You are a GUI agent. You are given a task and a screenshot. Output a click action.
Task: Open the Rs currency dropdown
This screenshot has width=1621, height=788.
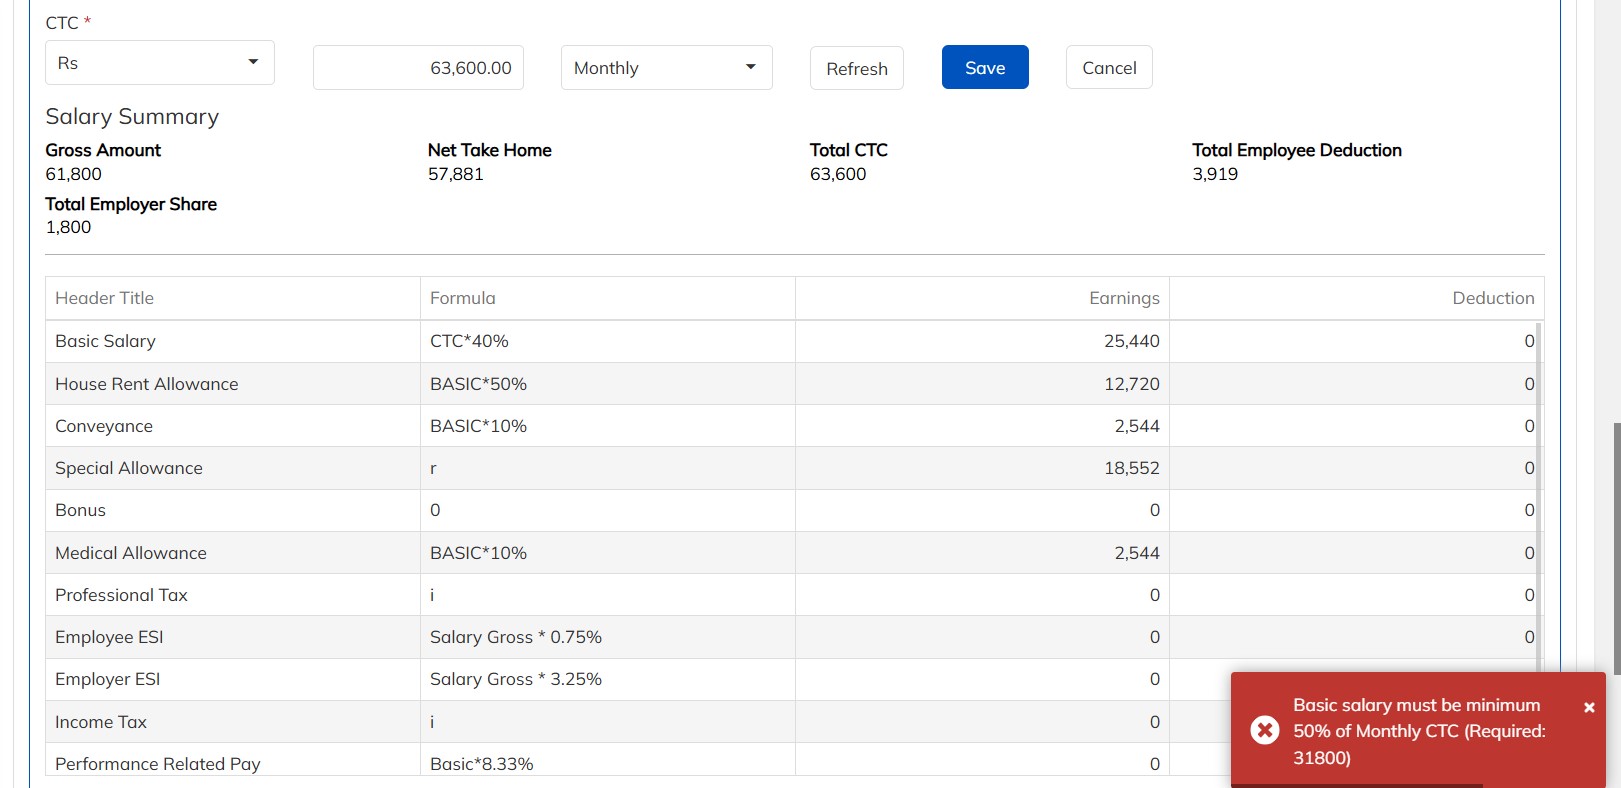tap(160, 63)
